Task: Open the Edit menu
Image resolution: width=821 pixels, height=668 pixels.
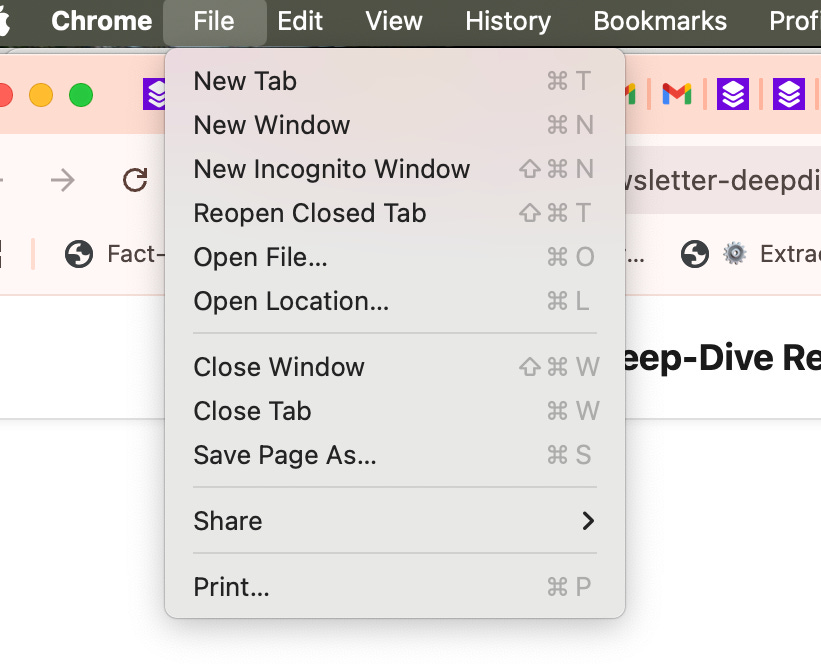Action: pos(300,21)
